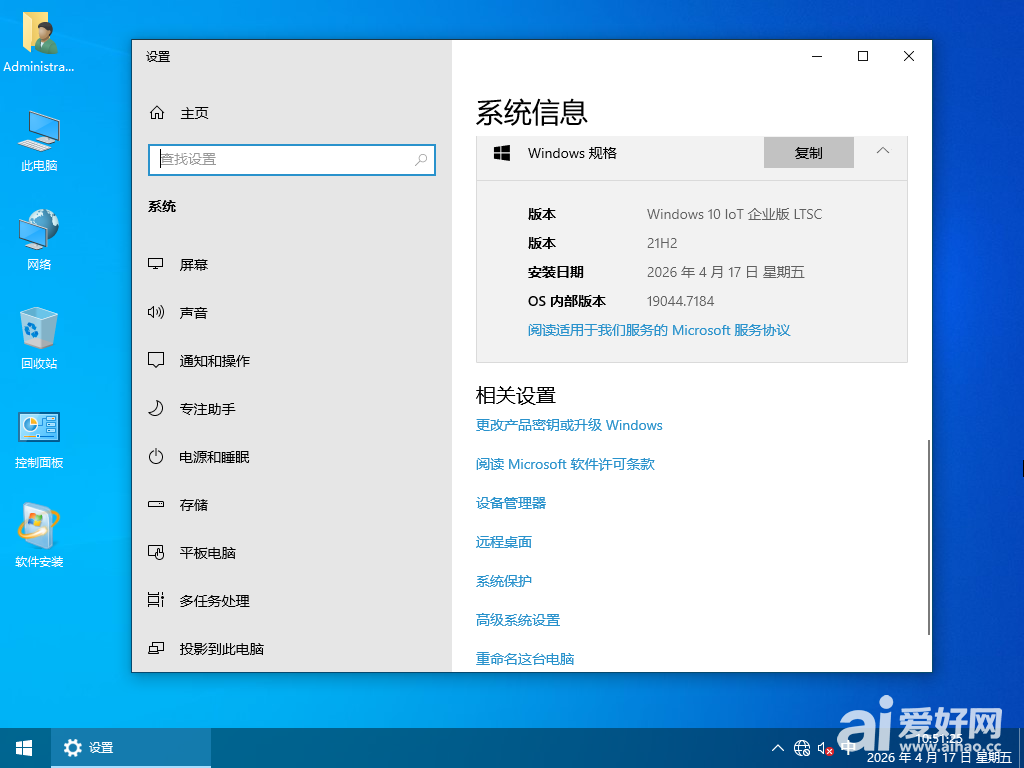The width and height of the screenshot is (1024, 768).
Task: Click the Windows logo beside Windows 规格
Action: (502, 153)
